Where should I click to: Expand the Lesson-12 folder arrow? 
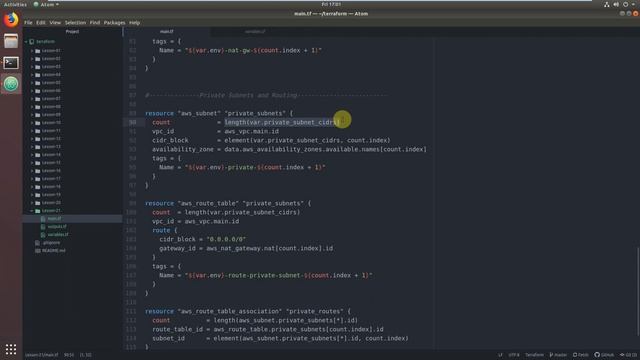[x=32, y=139]
